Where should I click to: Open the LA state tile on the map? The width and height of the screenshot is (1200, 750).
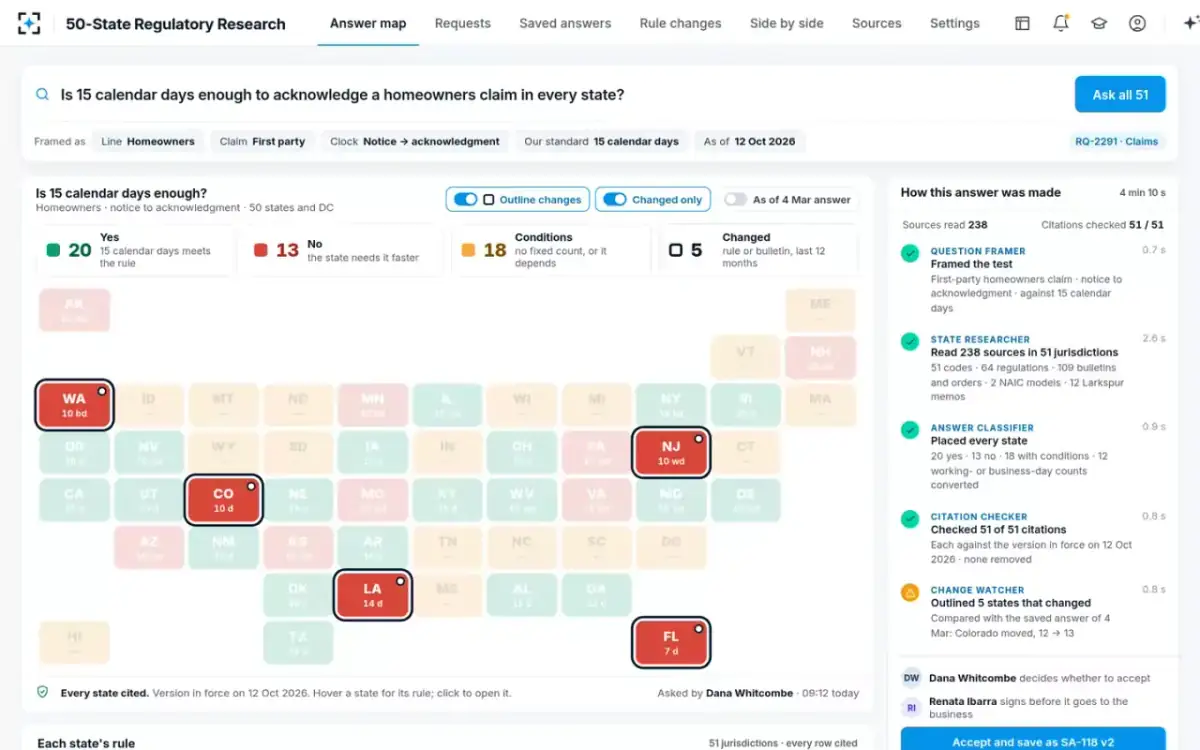tap(373, 596)
